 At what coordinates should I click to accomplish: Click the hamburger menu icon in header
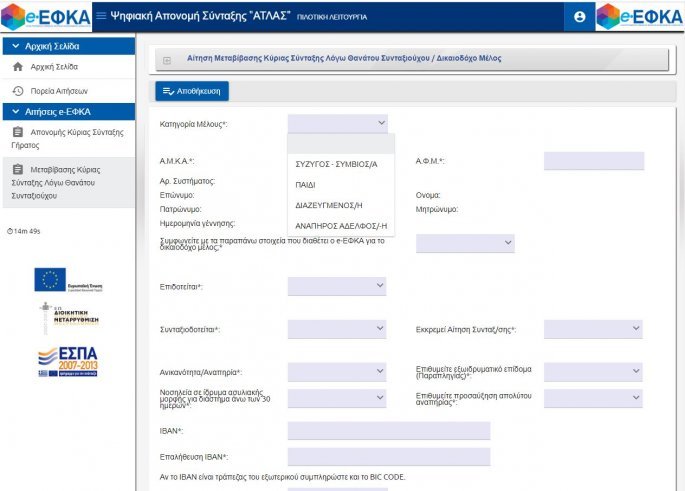click(101, 16)
